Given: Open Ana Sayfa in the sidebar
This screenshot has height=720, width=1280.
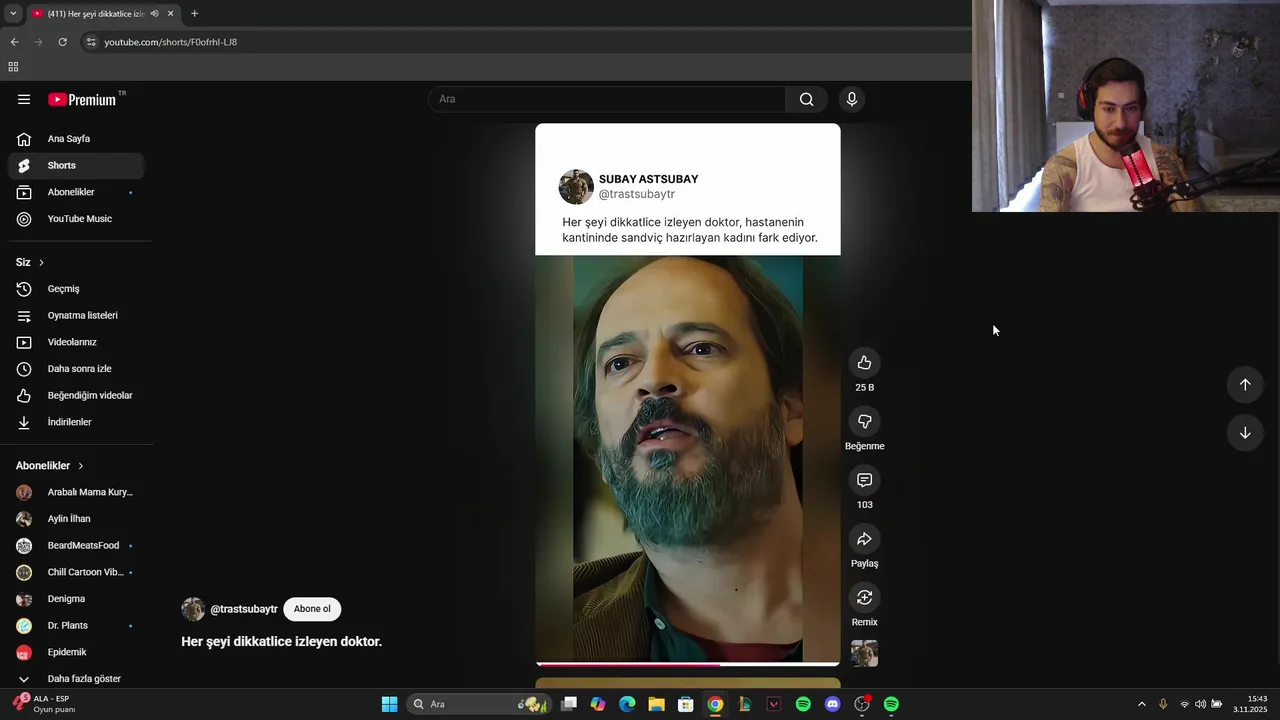Looking at the screenshot, I should pyautogui.click(x=75, y=139).
